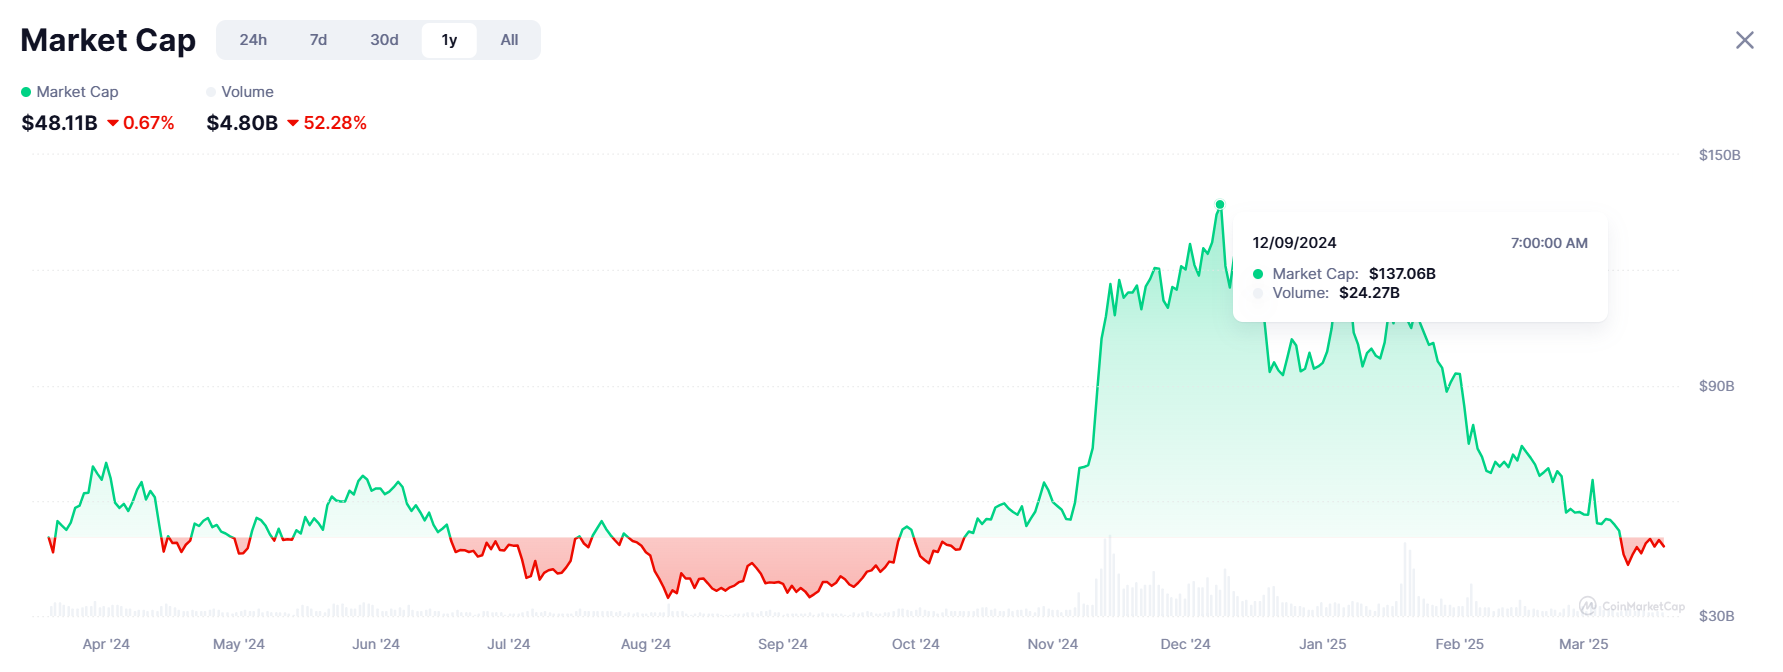Click the gray Volume legend dot

[211, 92]
